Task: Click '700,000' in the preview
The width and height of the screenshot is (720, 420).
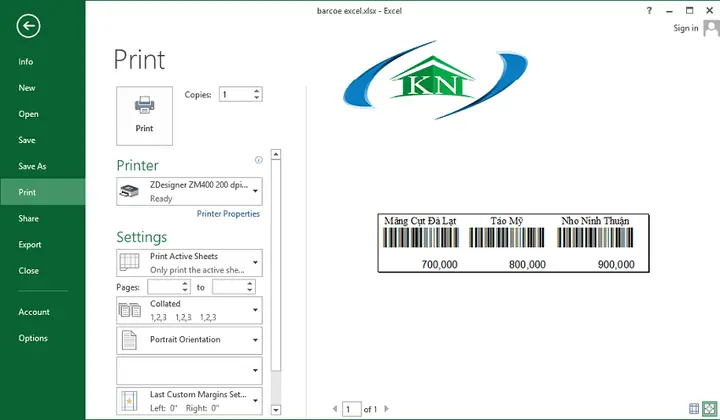Action: coord(439,264)
